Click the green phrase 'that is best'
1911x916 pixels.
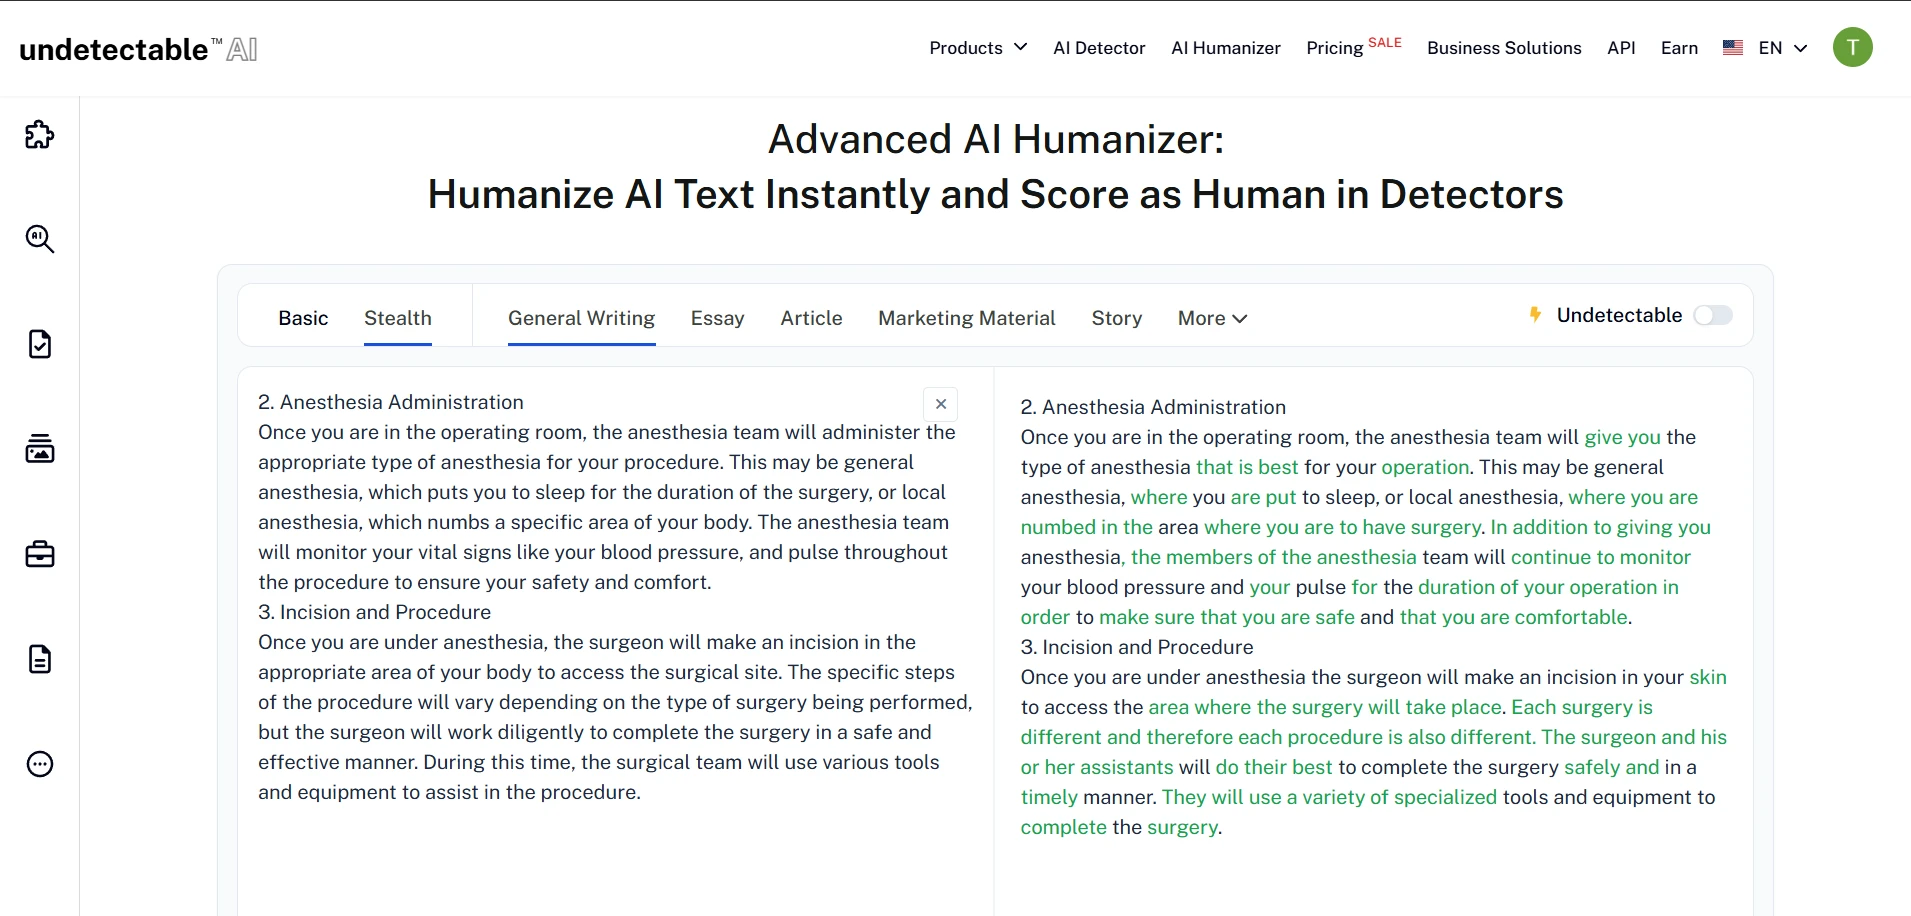[x=1247, y=467]
